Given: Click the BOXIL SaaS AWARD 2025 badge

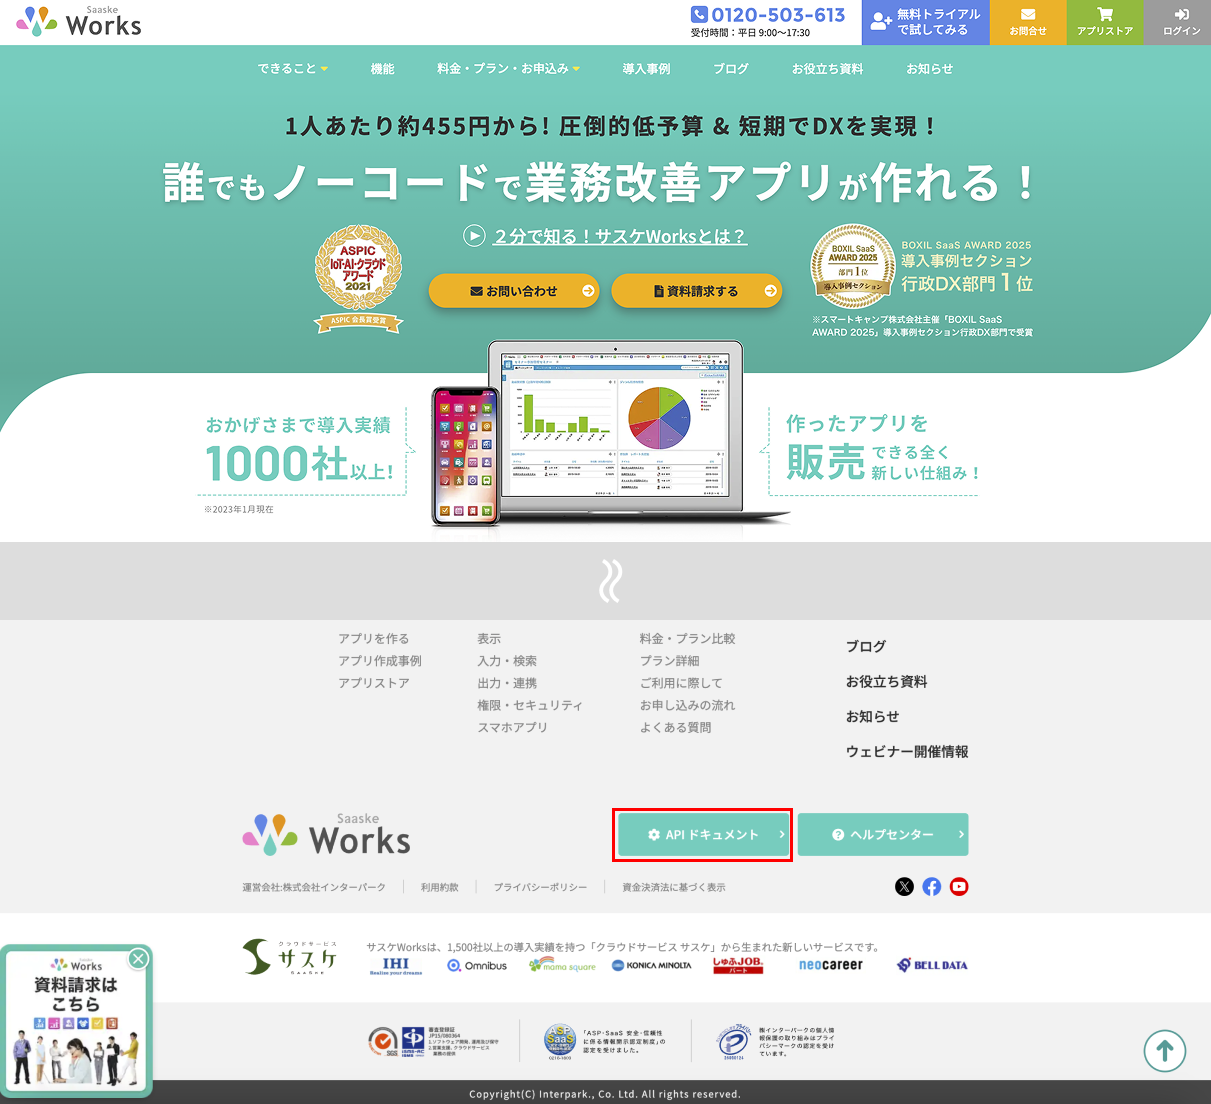Looking at the screenshot, I should pyautogui.click(x=852, y=266).
